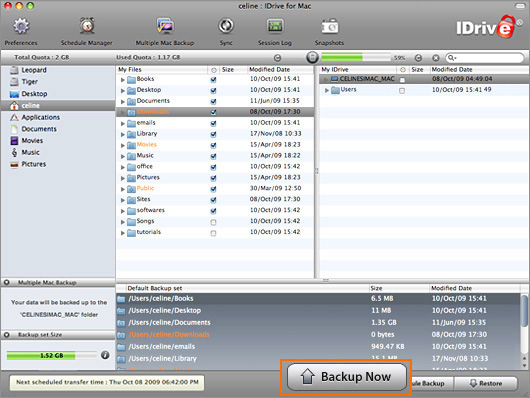Open Multiple Mac Backup toolbar icon
The height and width of the screenshot is (398, 530).
point(165,26)
